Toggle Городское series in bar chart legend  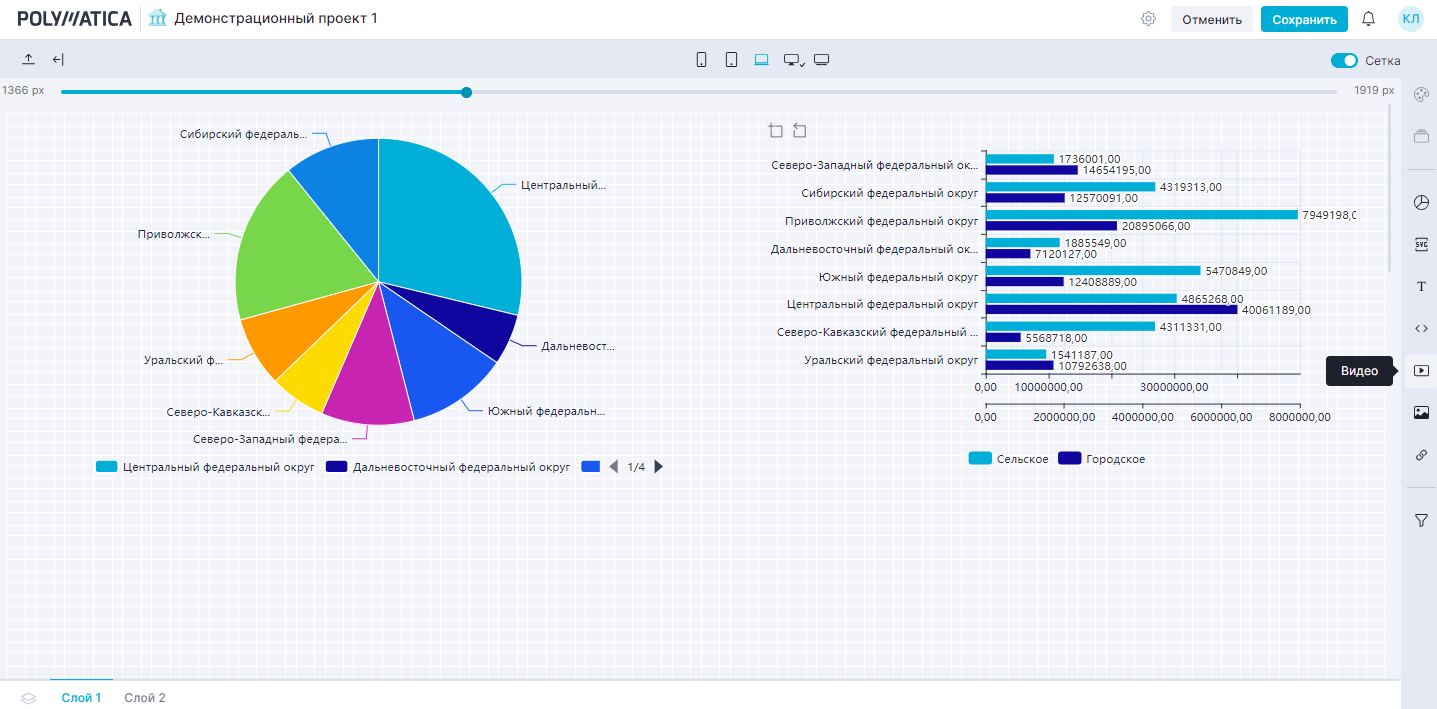coord(1101,459)
